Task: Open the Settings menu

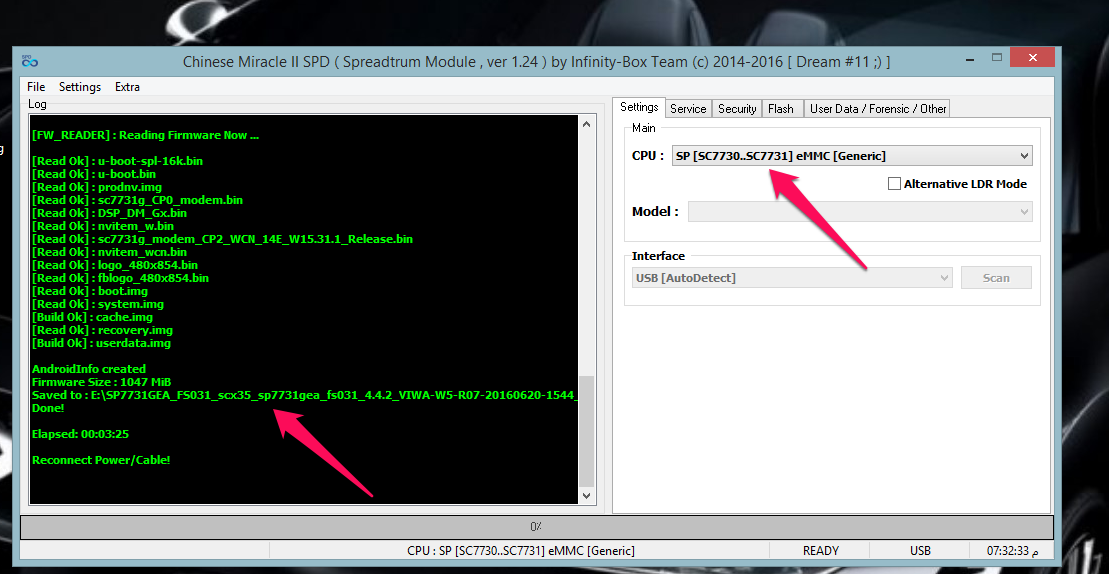Action: tap(80, 87)
